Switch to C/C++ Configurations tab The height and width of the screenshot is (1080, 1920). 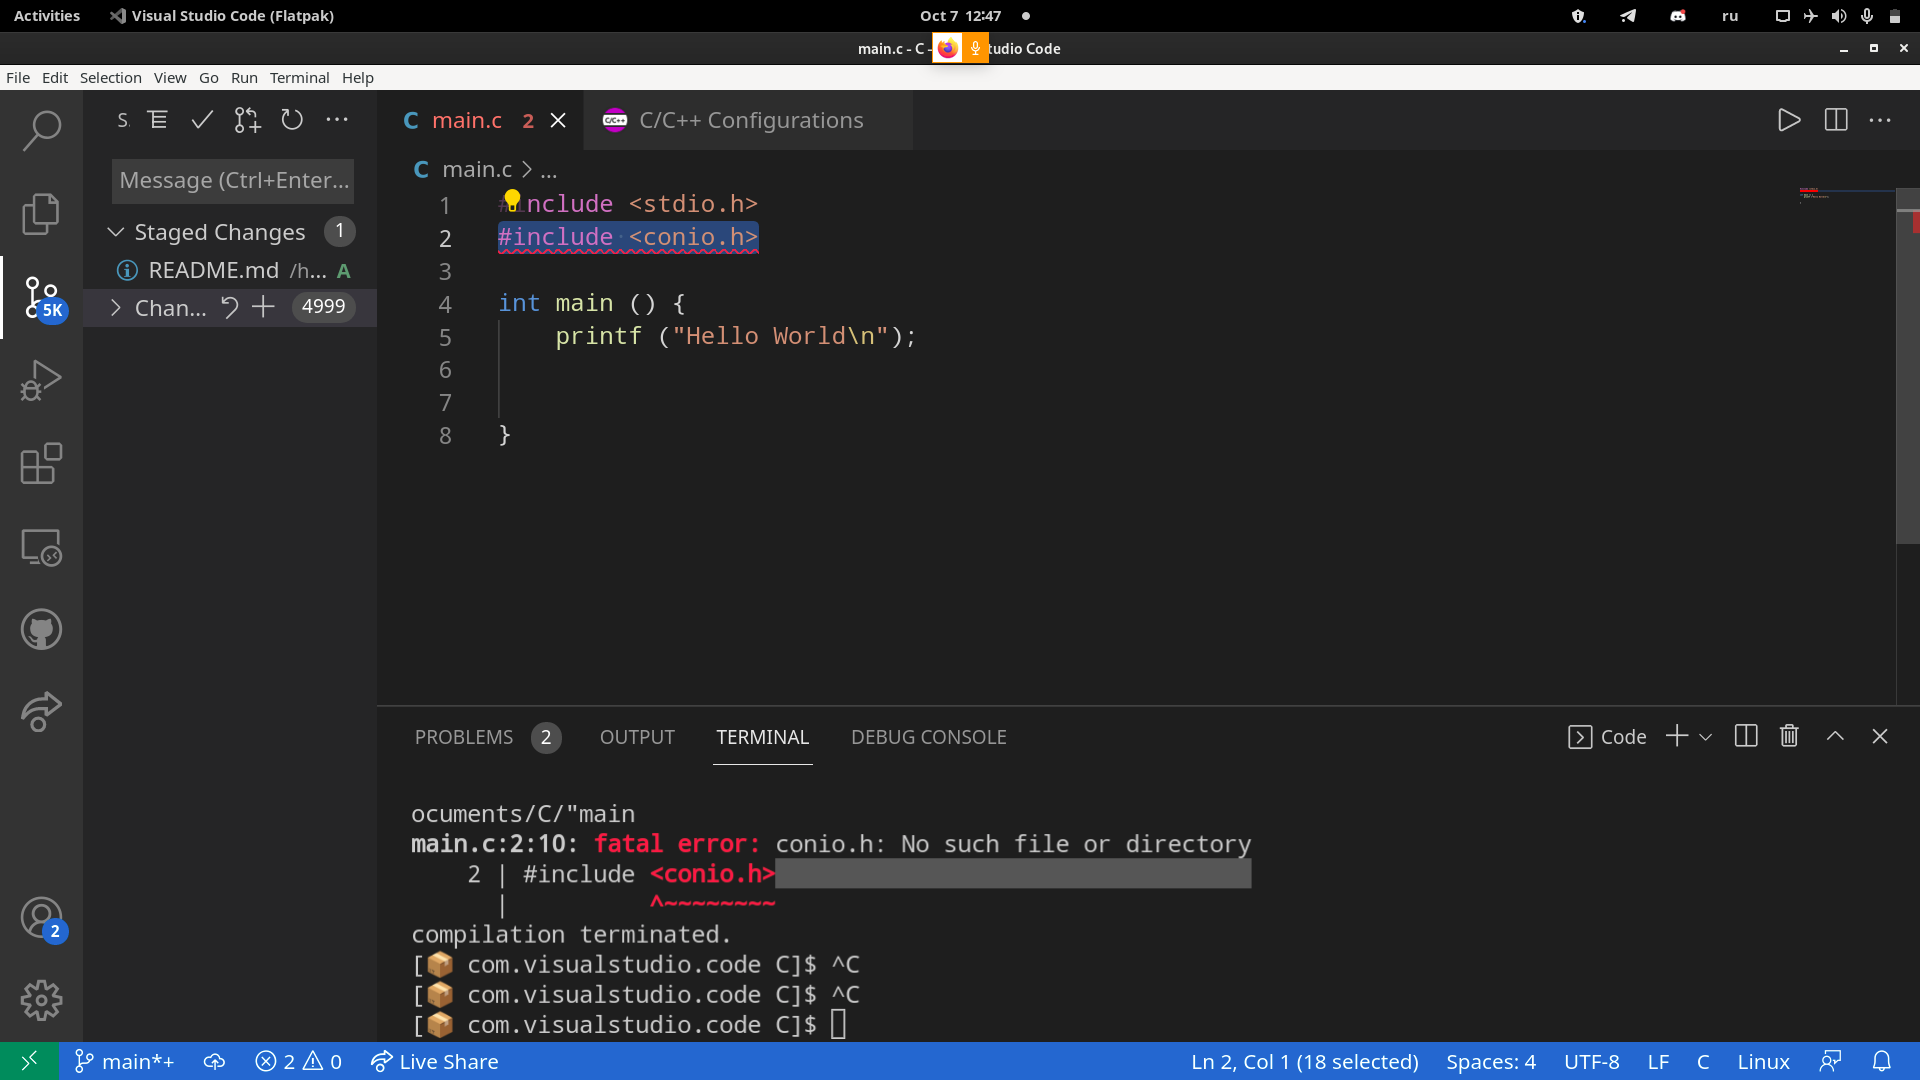[749, 120]
